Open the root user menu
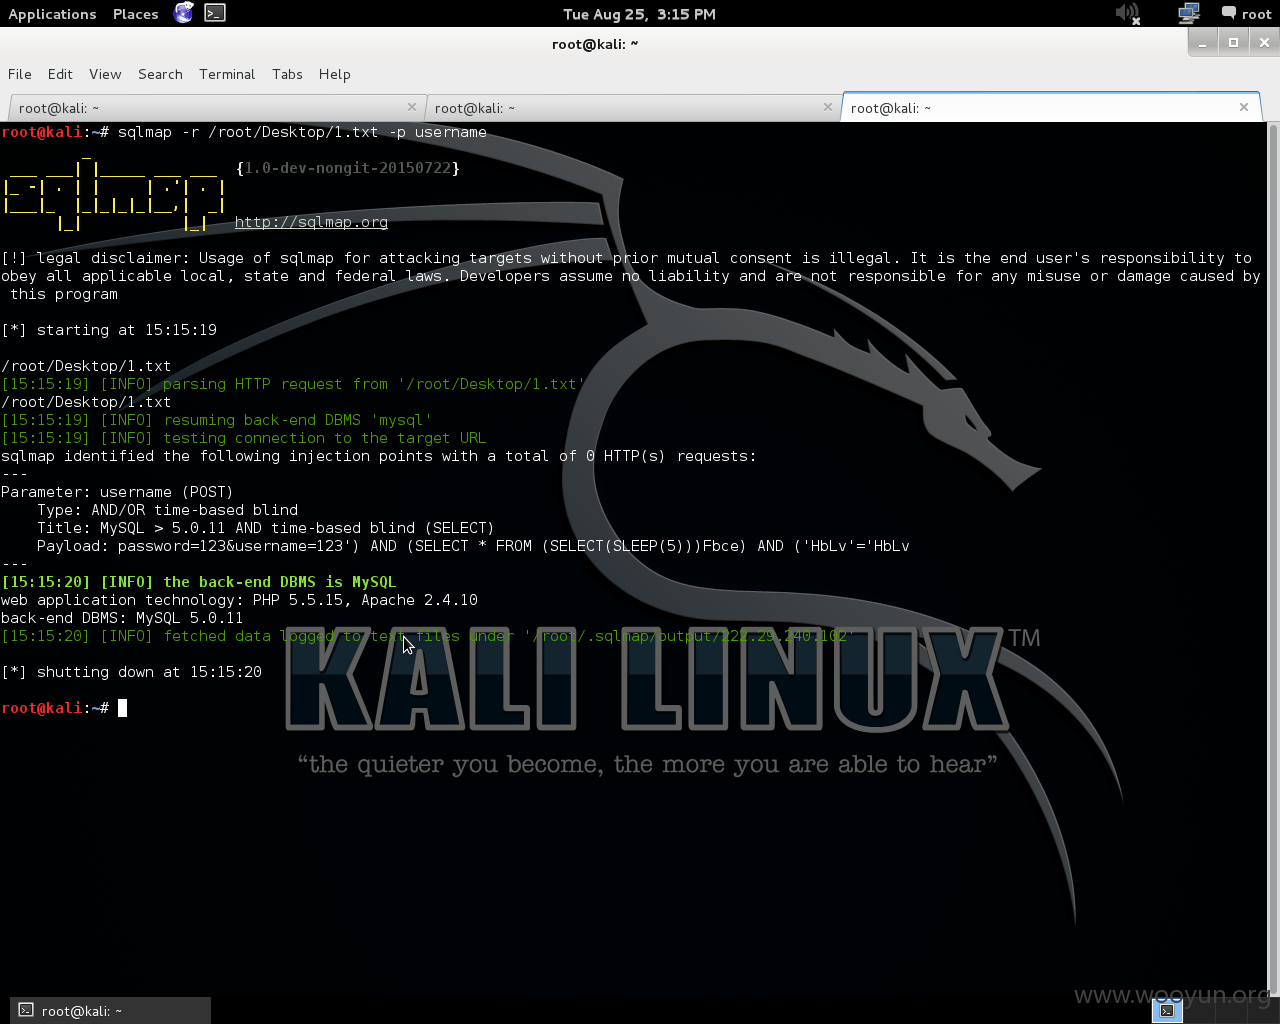Screen dimensions: 1280x1024 click(x=1246, y=14)
